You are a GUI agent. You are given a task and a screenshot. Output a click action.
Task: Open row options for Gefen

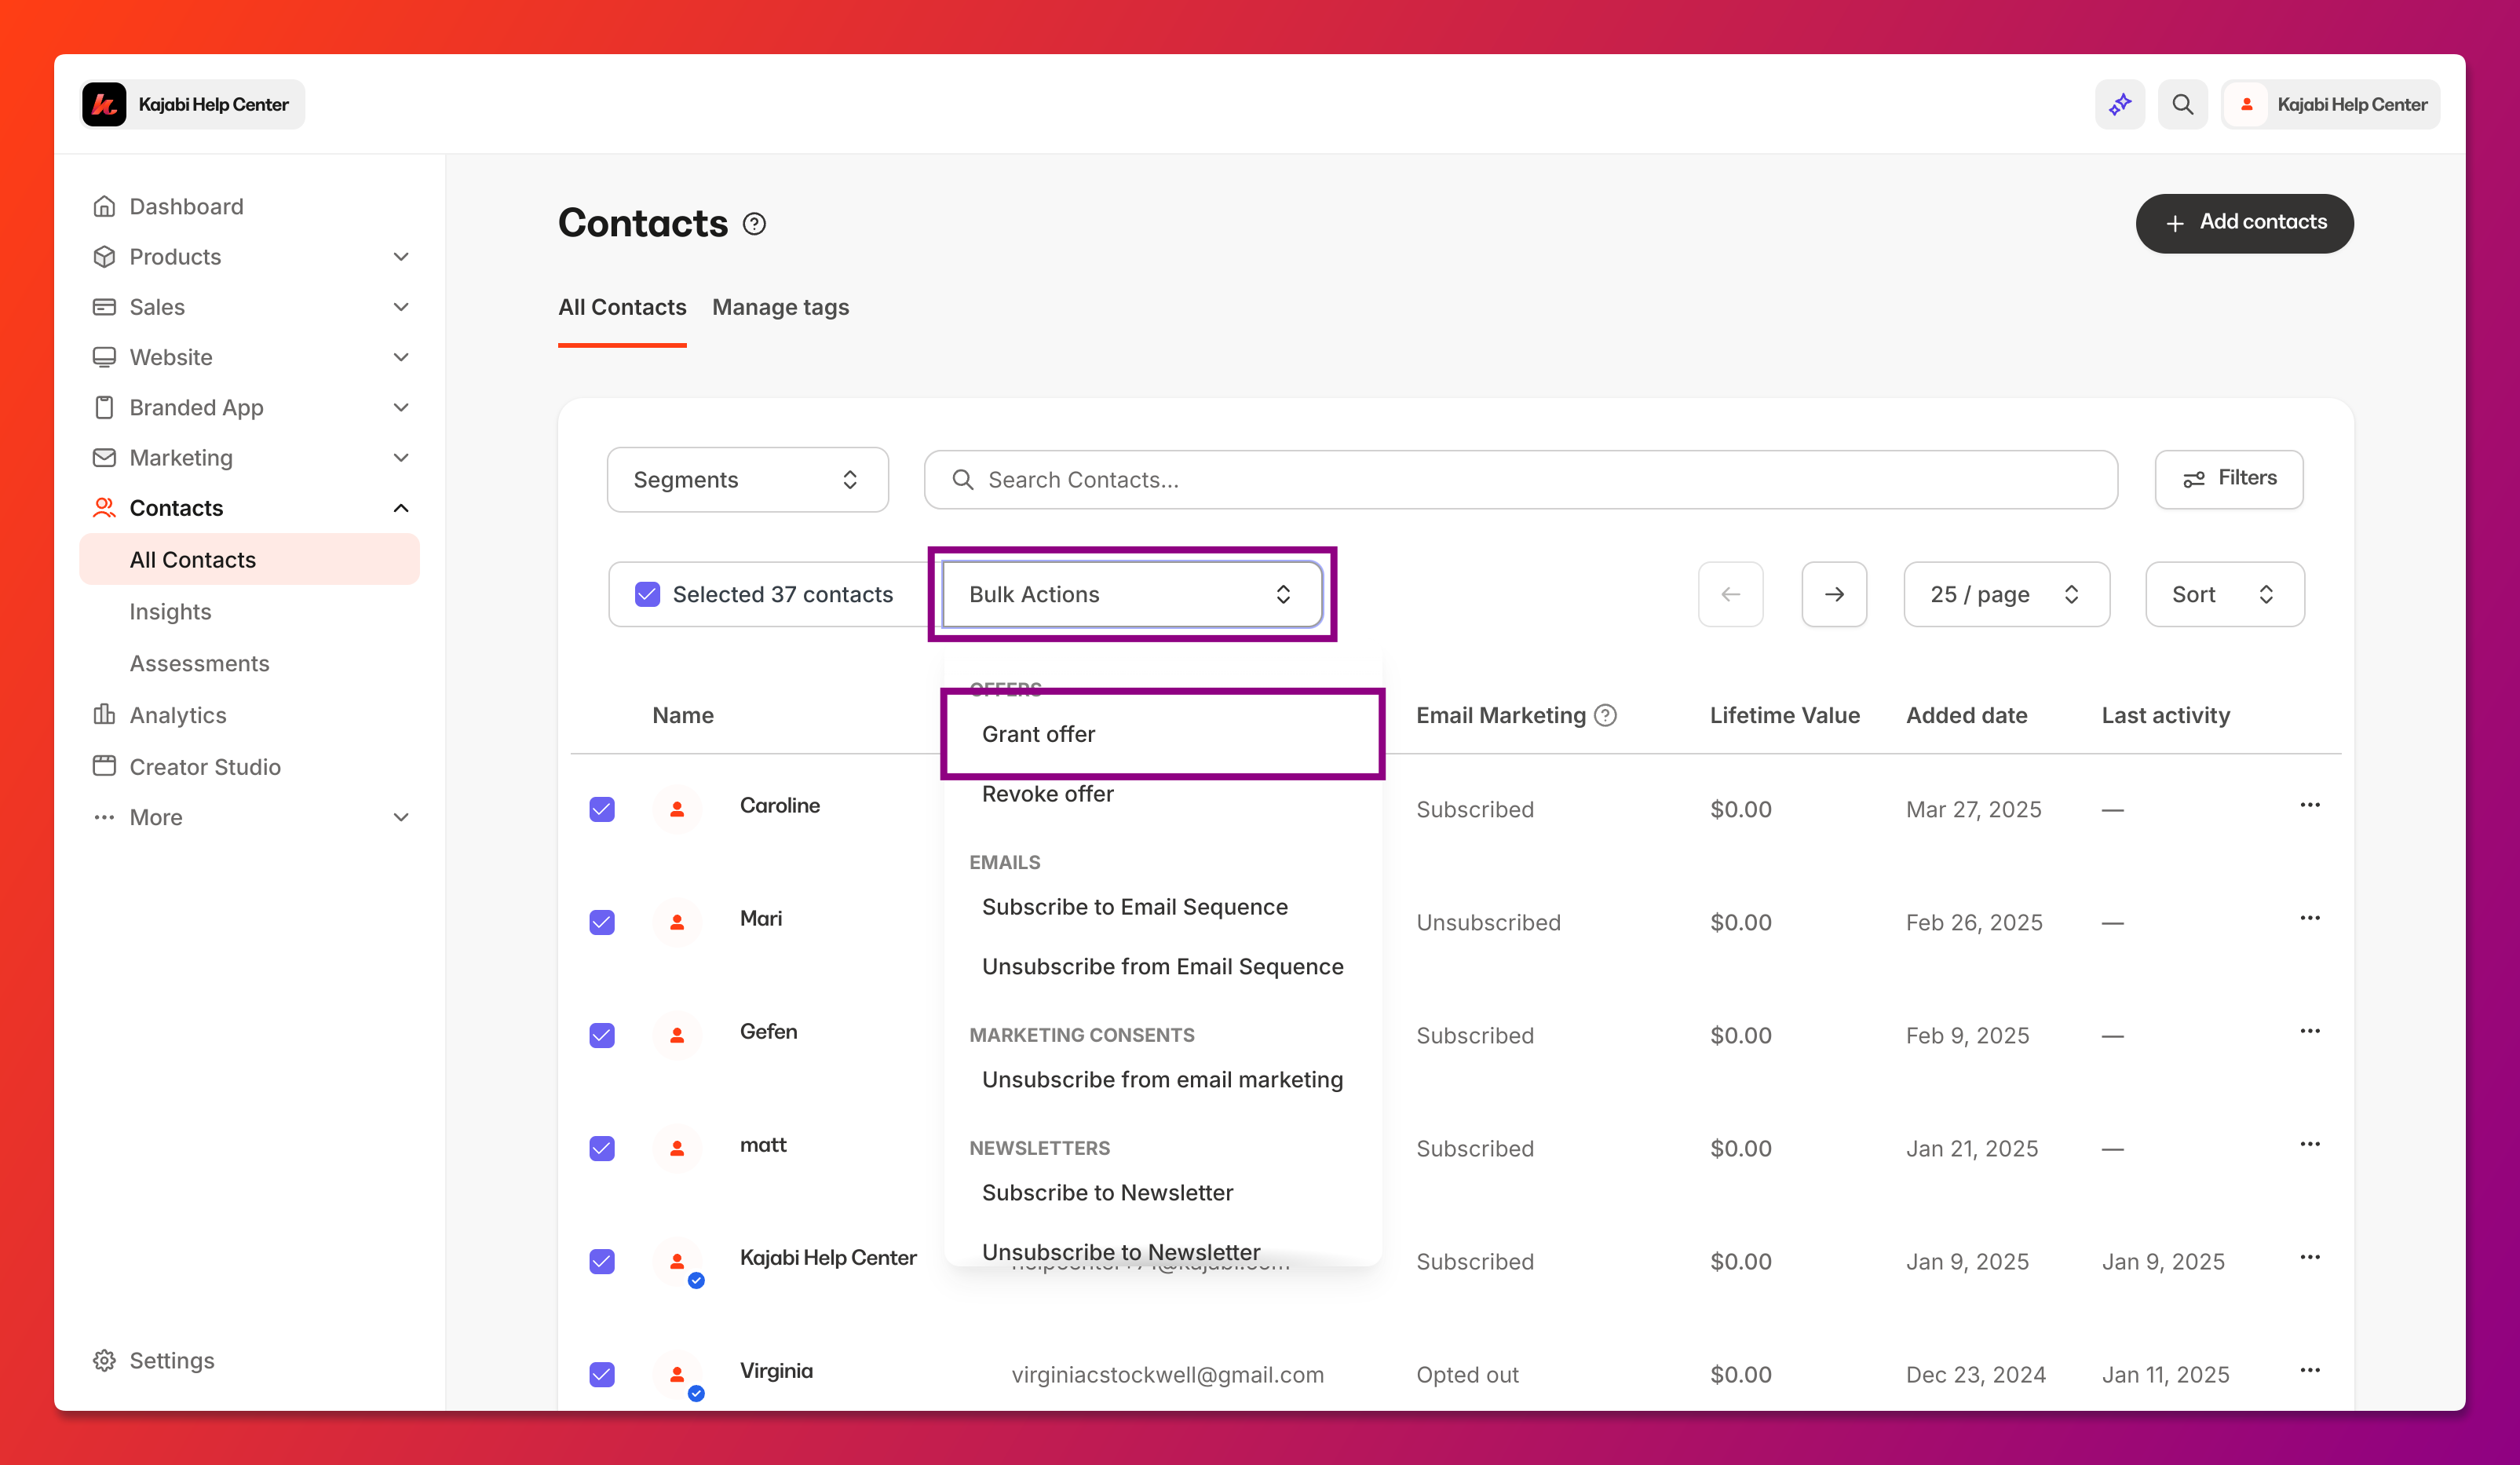[x=2309, y=1031]
